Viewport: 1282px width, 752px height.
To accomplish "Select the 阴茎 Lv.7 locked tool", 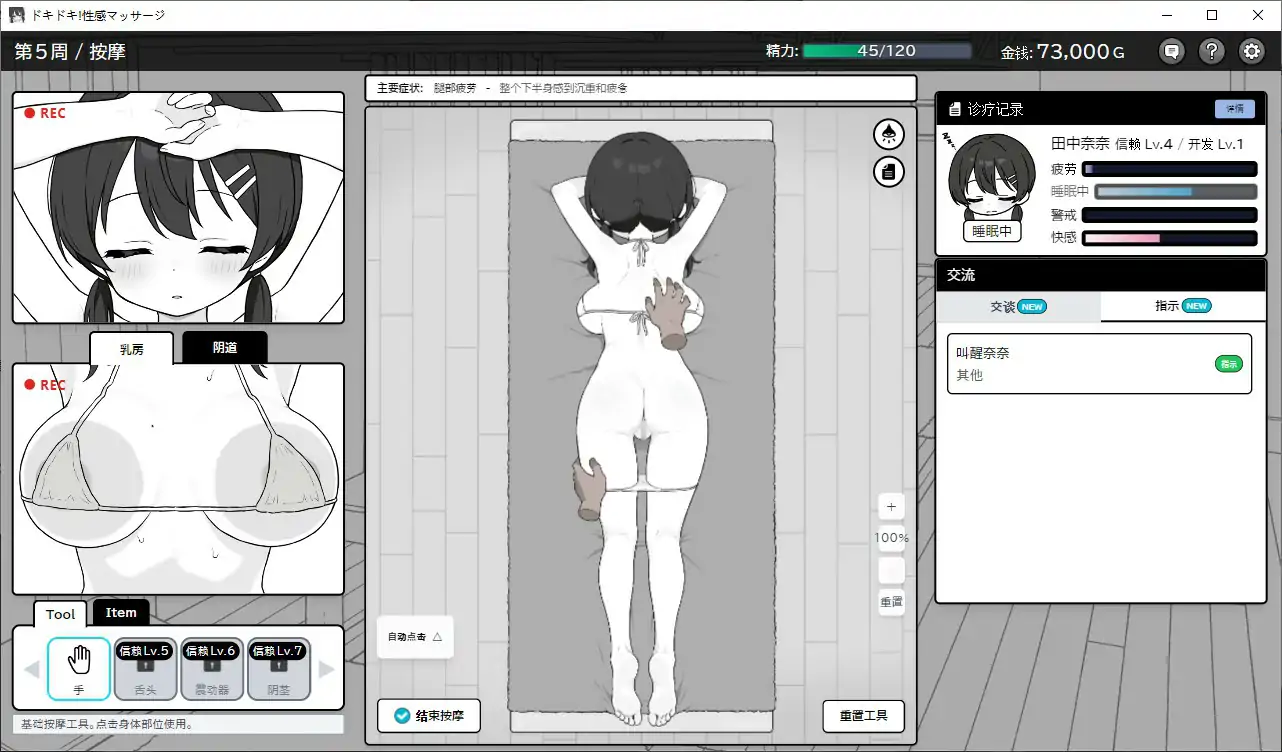I will (x=278, y=669).
